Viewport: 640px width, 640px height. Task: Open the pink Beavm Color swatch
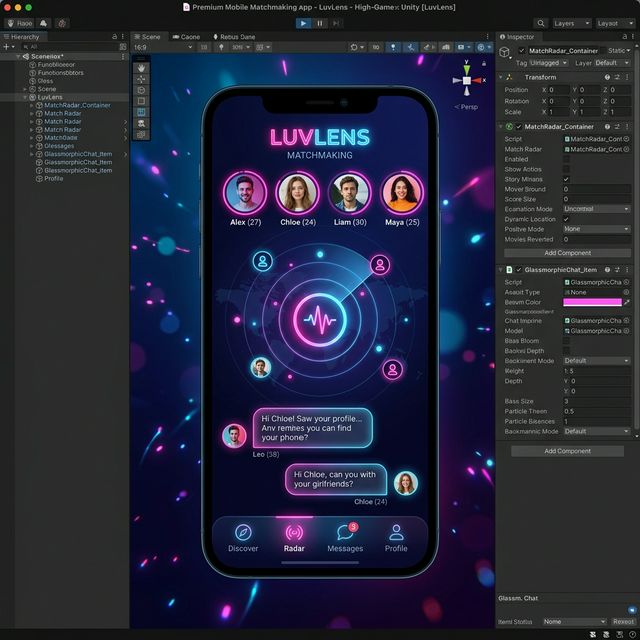tap(592, 302)
